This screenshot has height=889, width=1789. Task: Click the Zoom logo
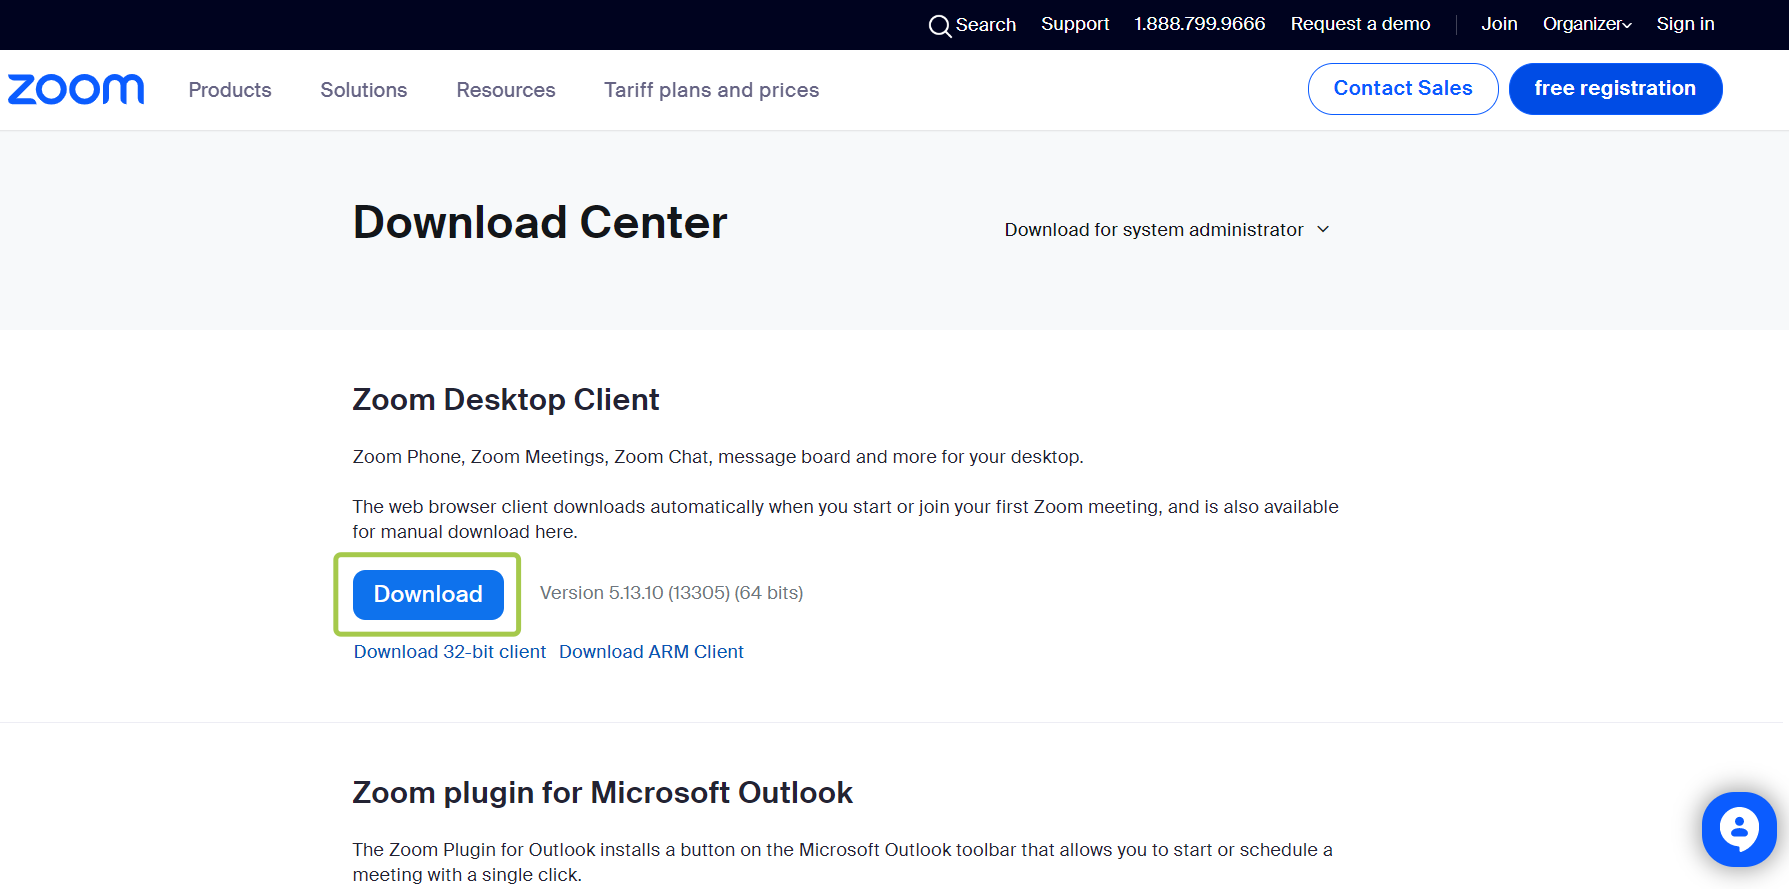(x=76, y=89)
